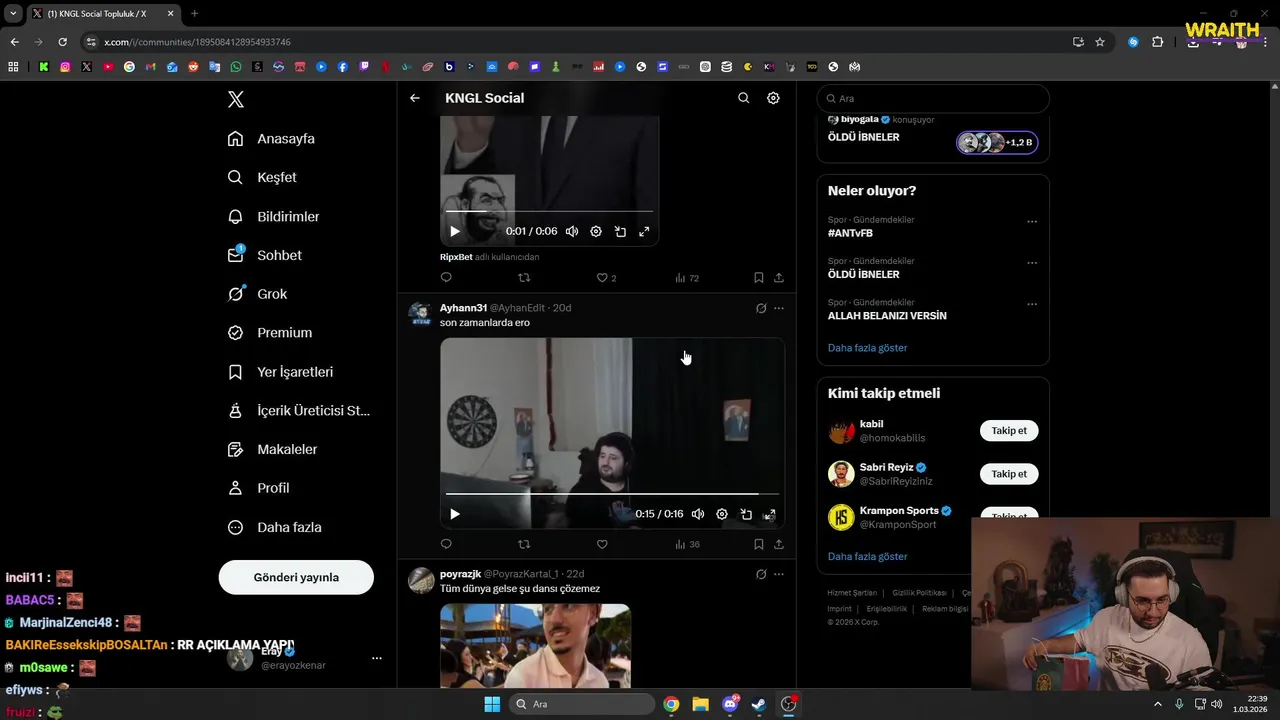Open File Explorer from the taskbar
This screenshot has height=720, width=1280.
click(700, 704)
